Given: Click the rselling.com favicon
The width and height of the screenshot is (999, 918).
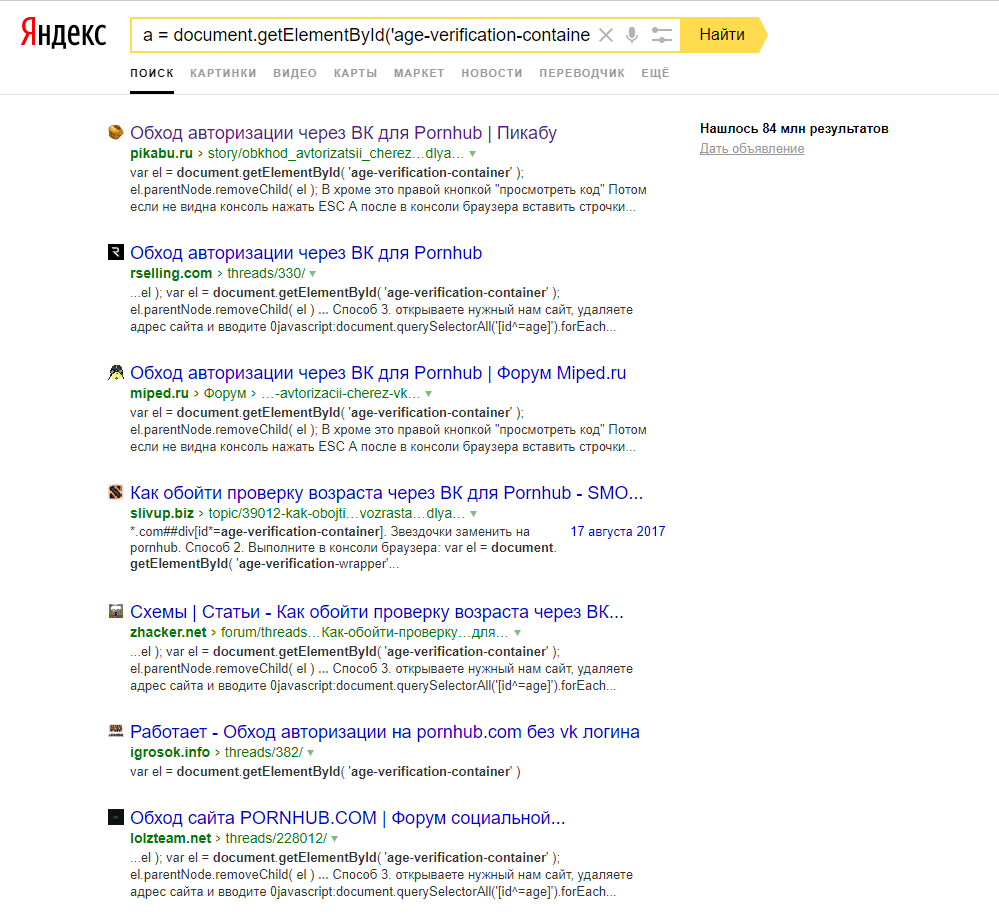Looking at the screenshot, I should tap(116, 252).
